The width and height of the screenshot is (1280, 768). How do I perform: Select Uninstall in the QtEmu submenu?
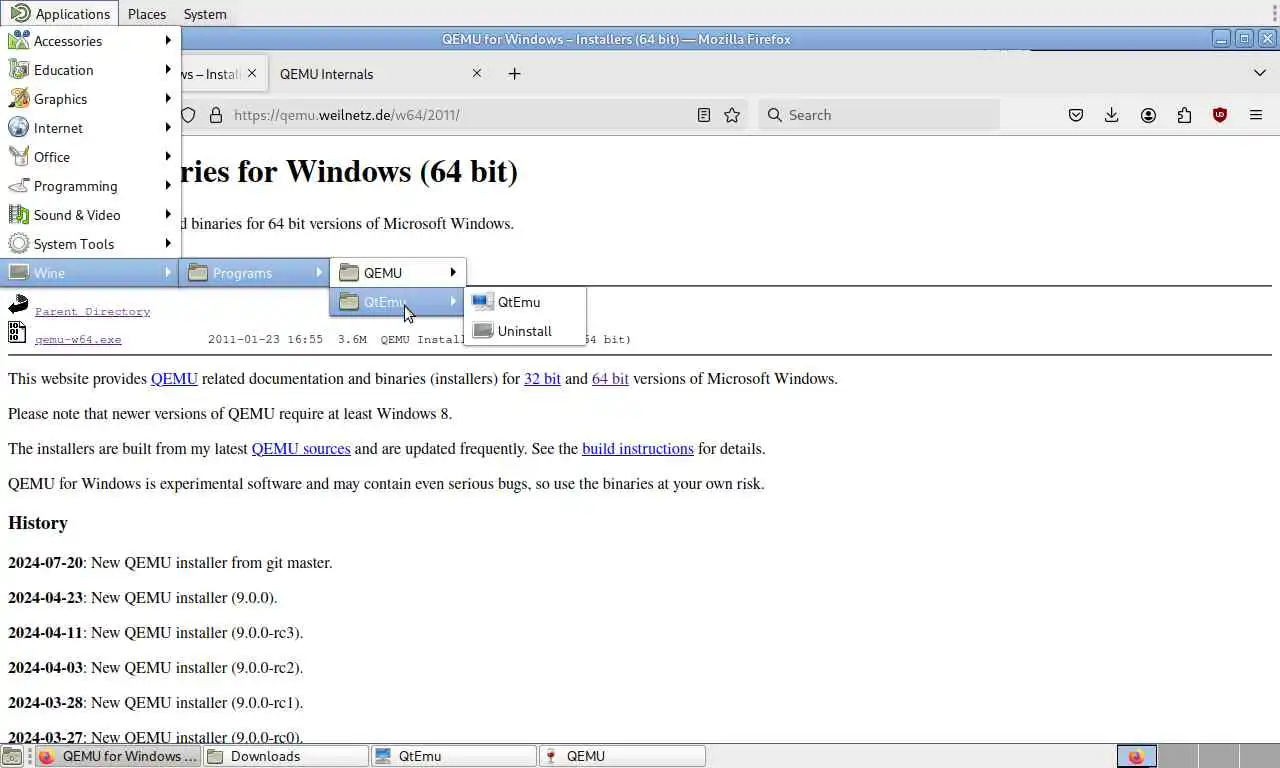(525, 331)
